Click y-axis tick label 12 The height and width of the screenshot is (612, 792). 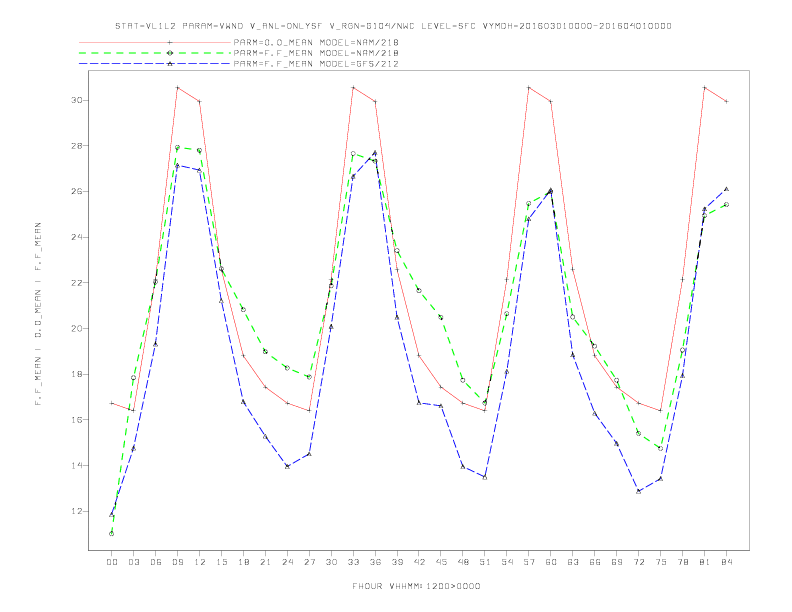click(77, 511)
